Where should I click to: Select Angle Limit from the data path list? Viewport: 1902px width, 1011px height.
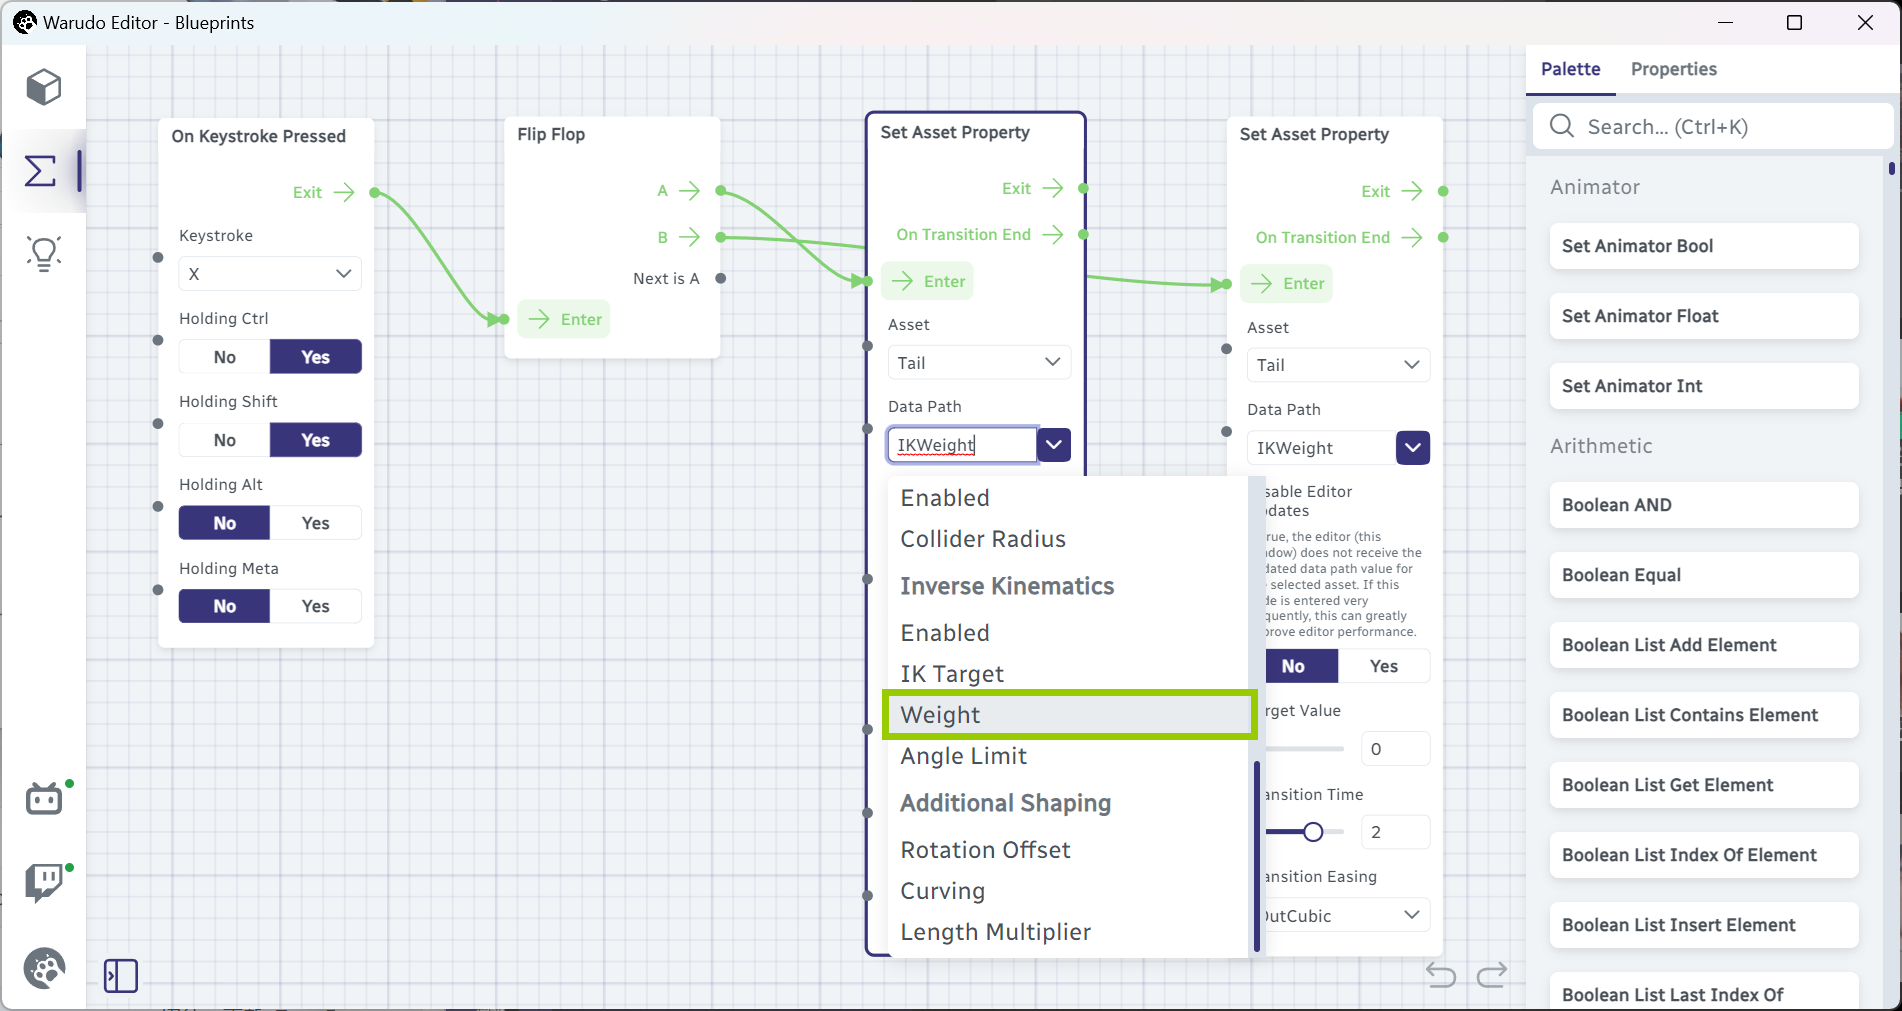pos(1069,756)
